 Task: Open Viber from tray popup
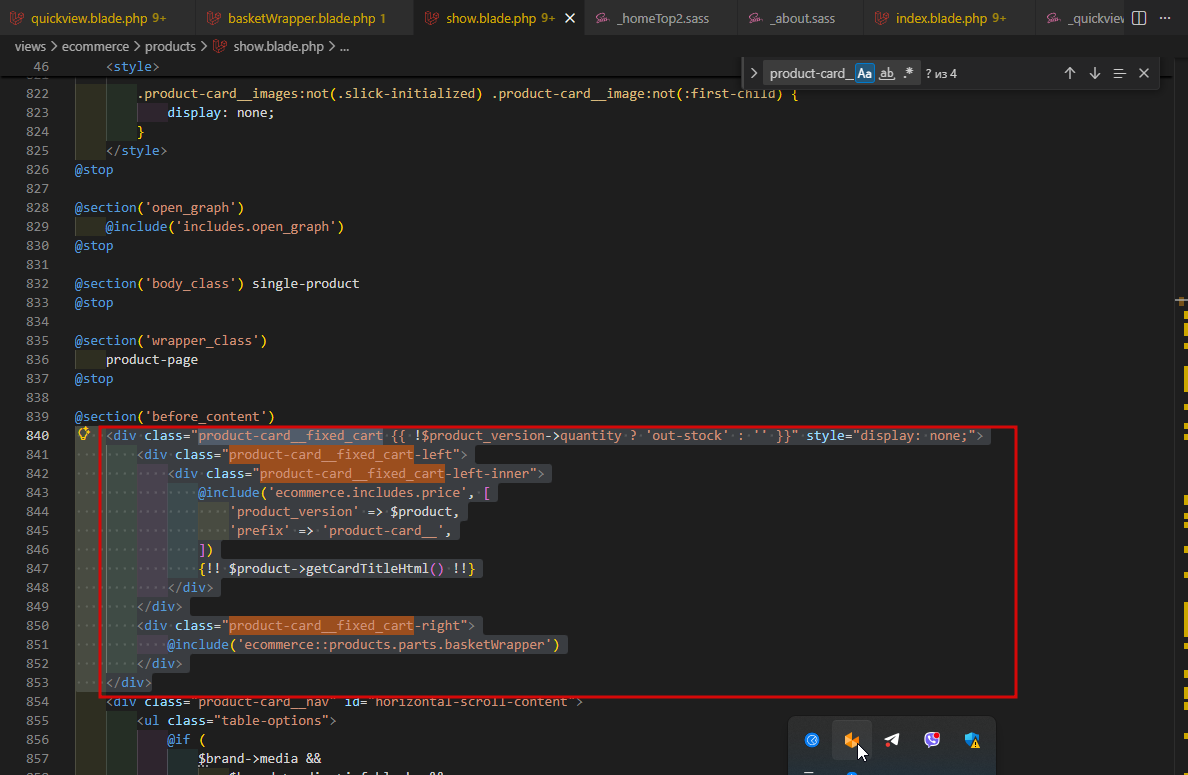tap(932, 740)
